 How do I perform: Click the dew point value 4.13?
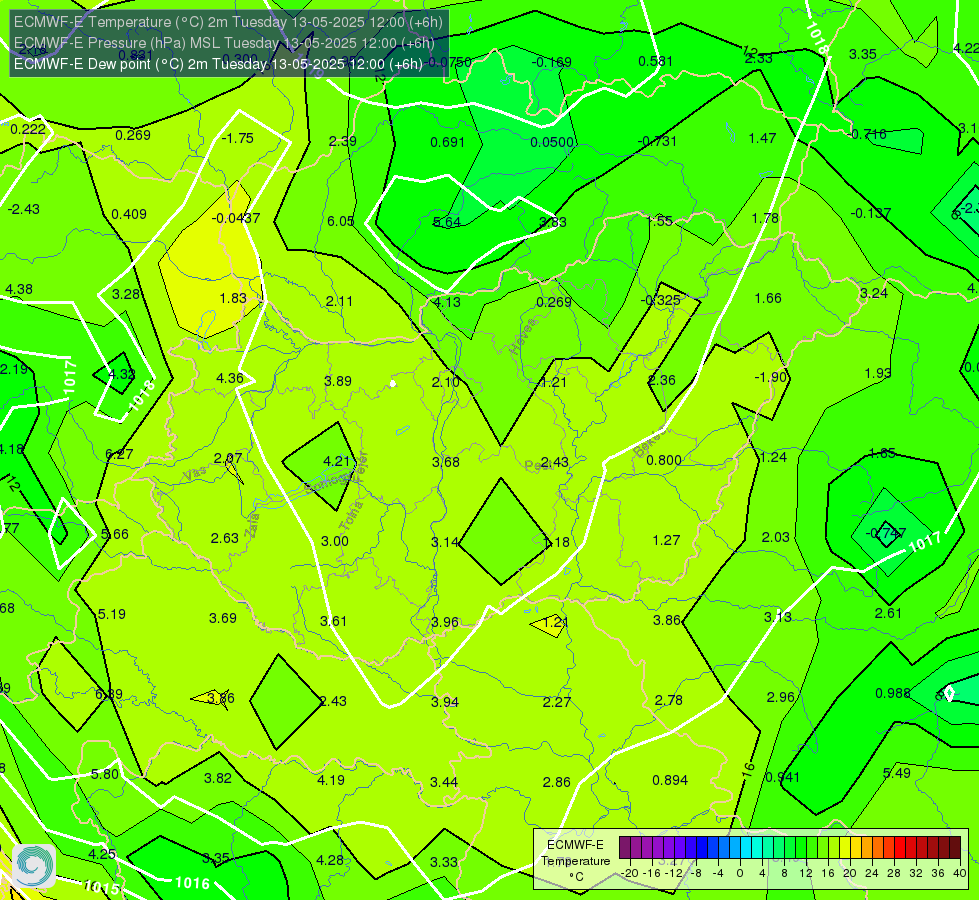[447, 302]
